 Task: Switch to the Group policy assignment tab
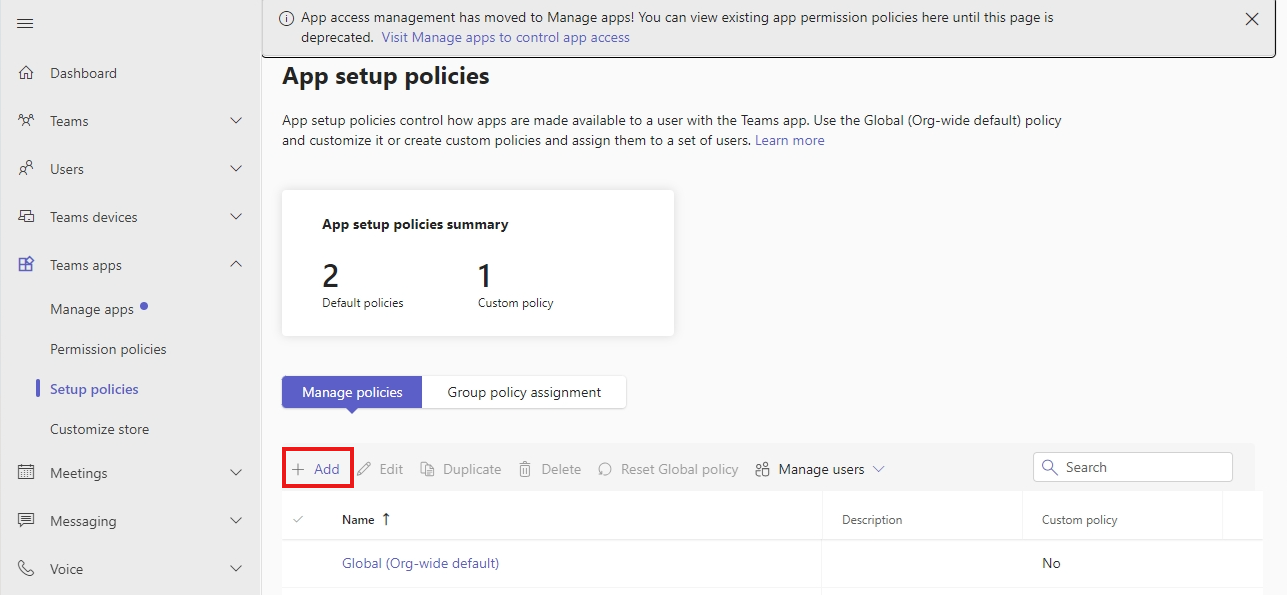click(524, 391)
